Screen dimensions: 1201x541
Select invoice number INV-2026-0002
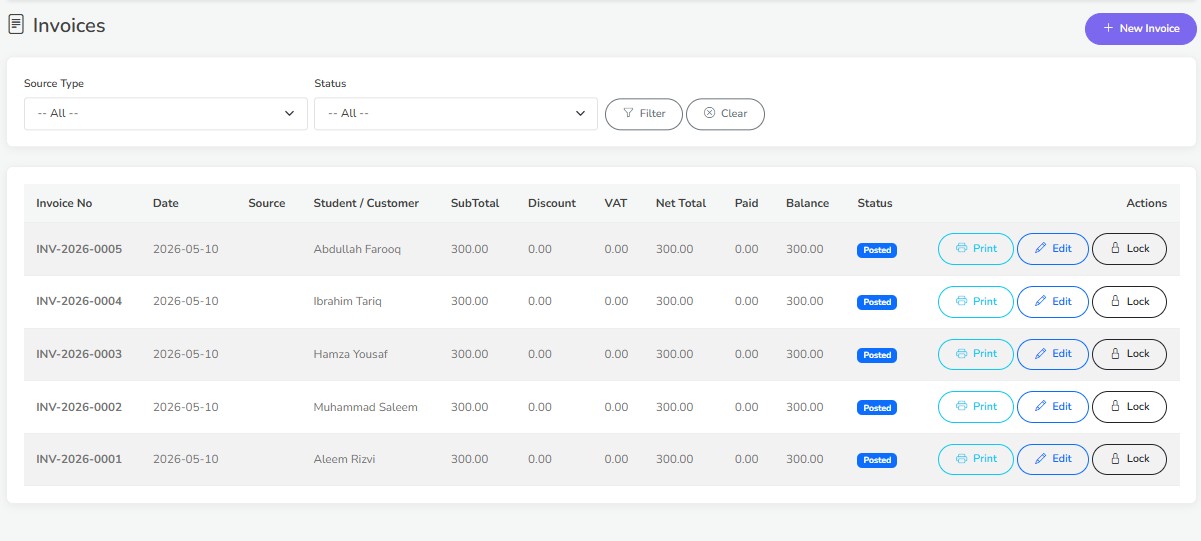(x=79, y=407)
